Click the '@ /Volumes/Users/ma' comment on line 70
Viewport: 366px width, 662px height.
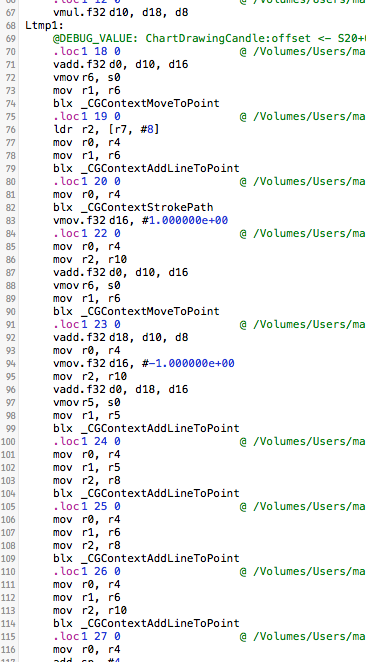303,52
